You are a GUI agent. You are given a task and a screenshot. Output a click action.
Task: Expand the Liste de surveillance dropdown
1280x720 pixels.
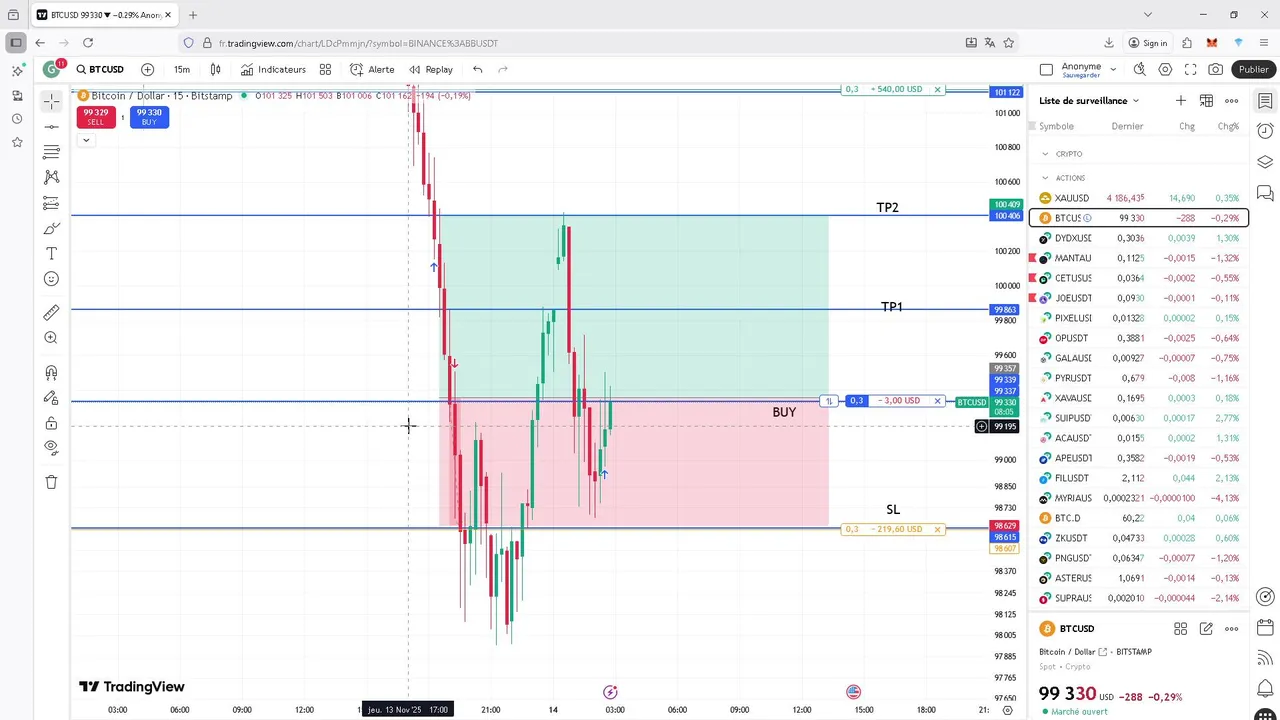click(x=1089, y=100)
